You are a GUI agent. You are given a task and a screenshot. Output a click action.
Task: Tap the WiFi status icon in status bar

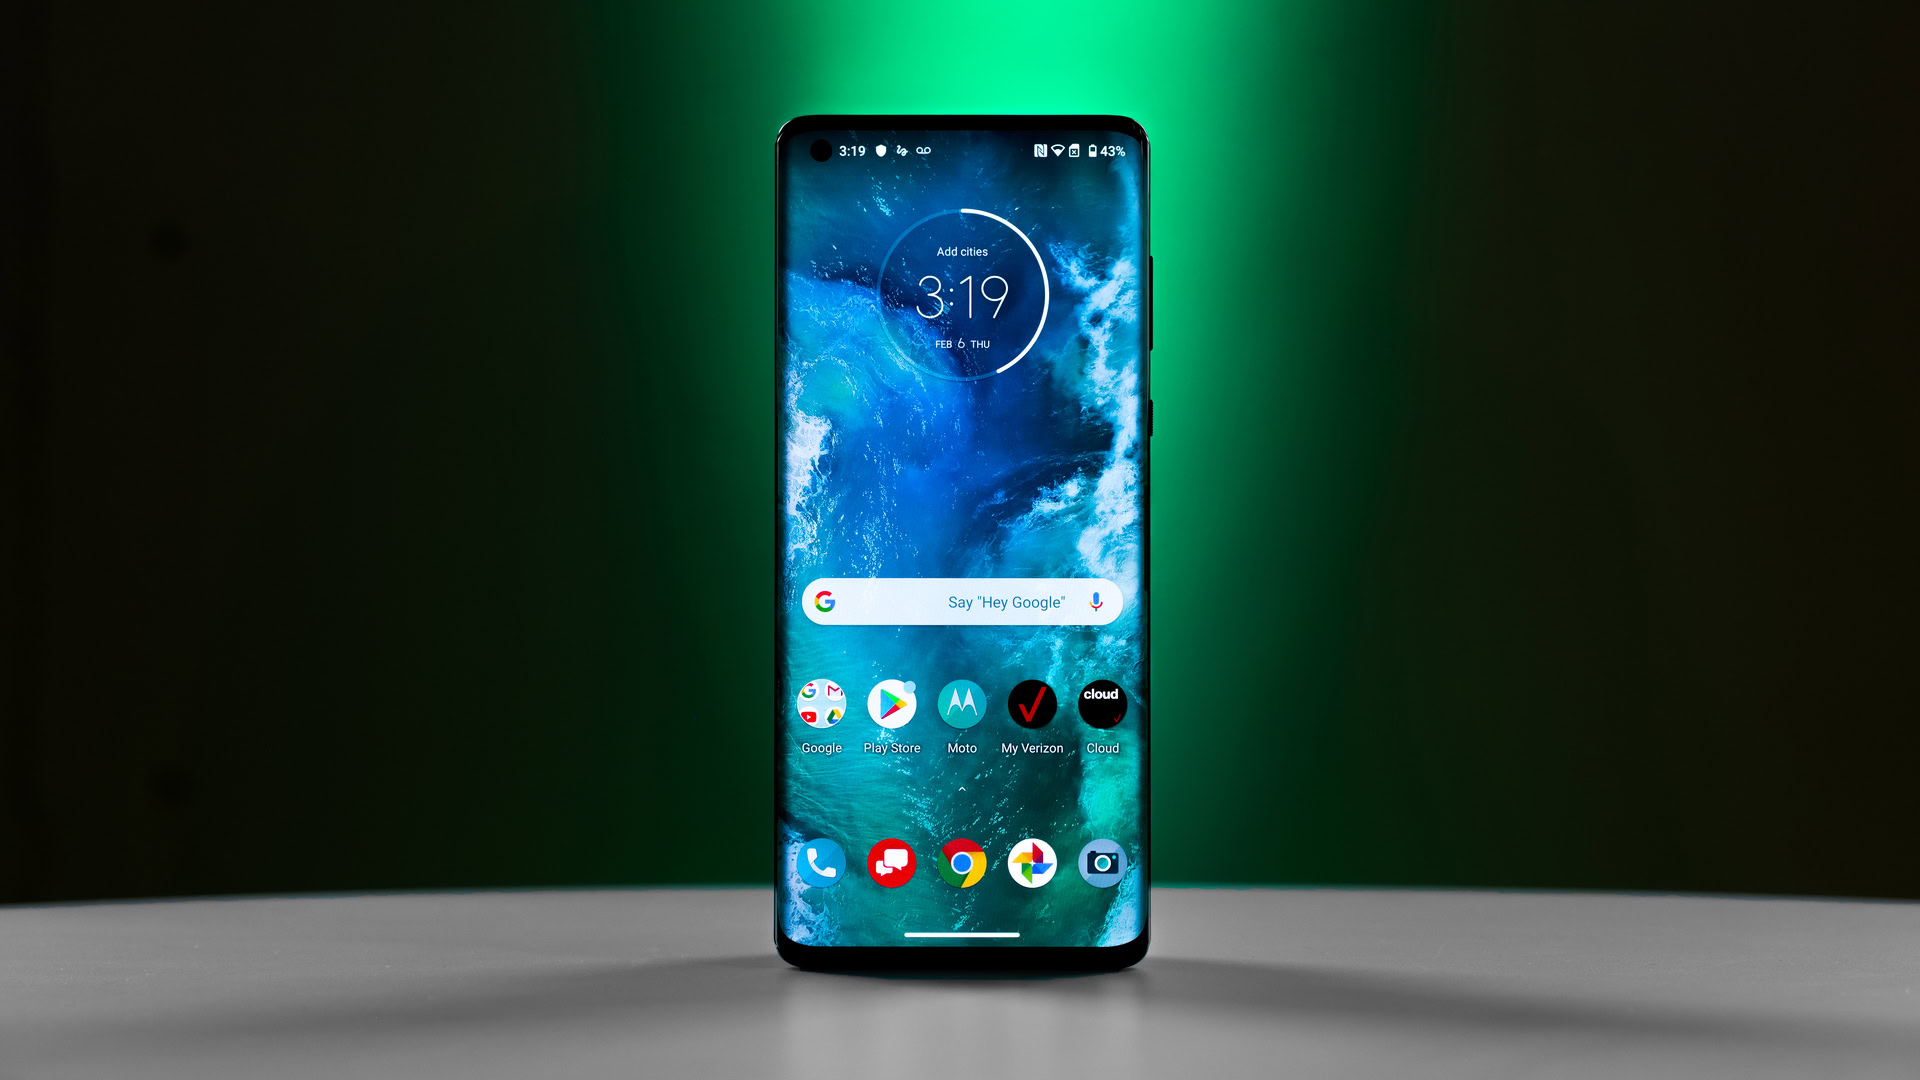(1059, 150)
